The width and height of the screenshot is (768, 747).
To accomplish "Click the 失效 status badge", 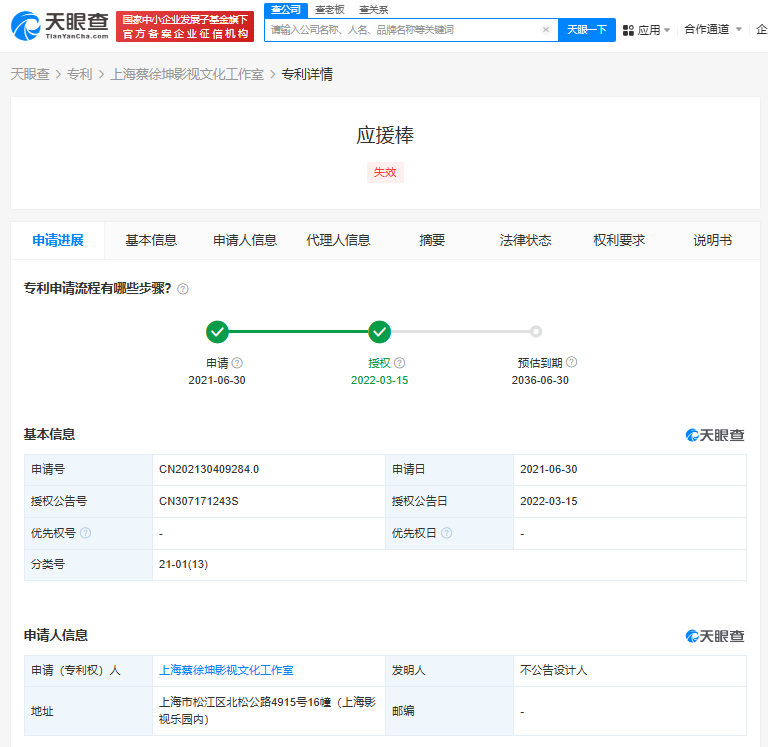I will click(x=385, y=172).
